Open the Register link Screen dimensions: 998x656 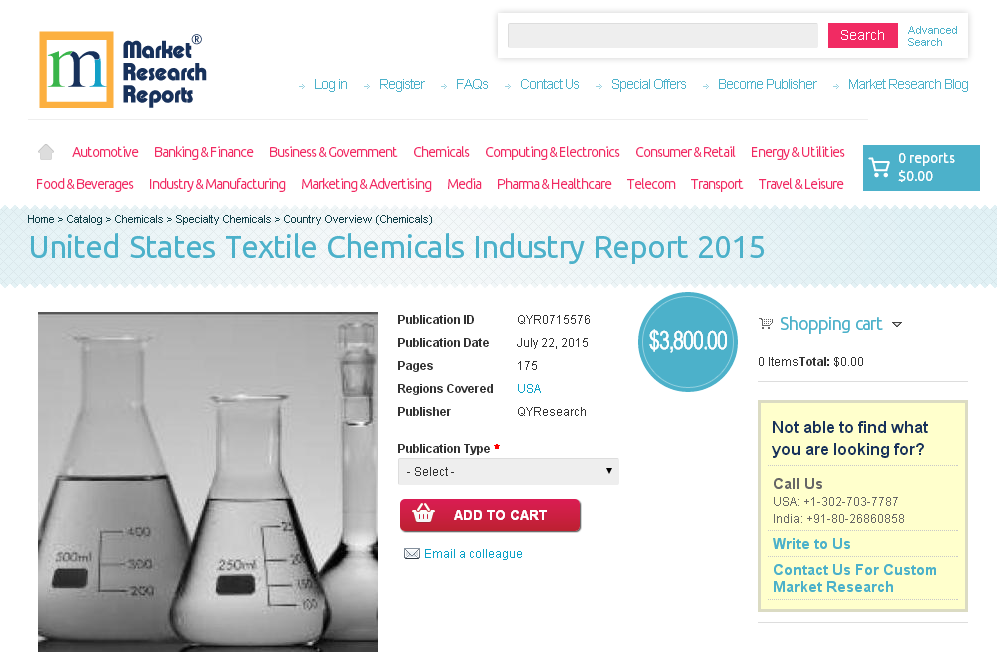pos(401,84)
